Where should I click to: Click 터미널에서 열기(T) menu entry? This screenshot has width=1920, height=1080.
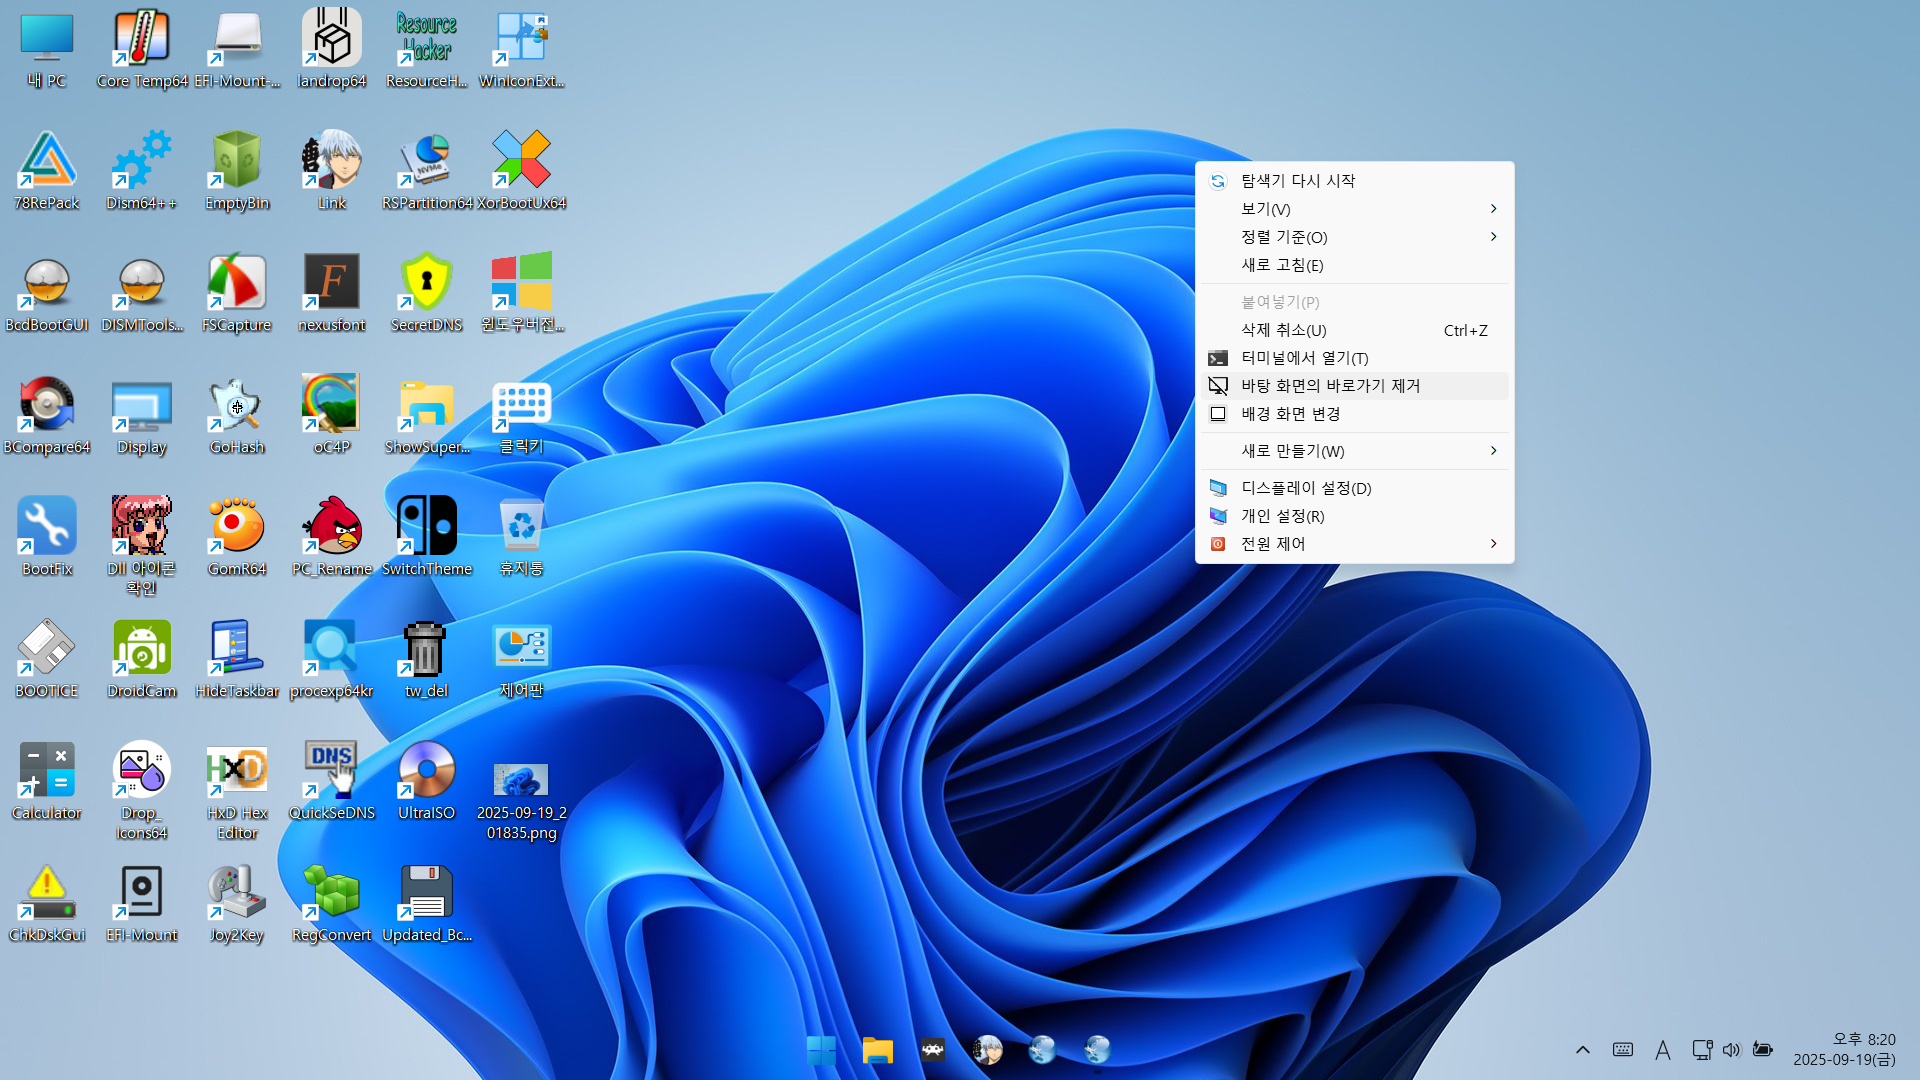pyautogui.click(x=1304, y=358)
